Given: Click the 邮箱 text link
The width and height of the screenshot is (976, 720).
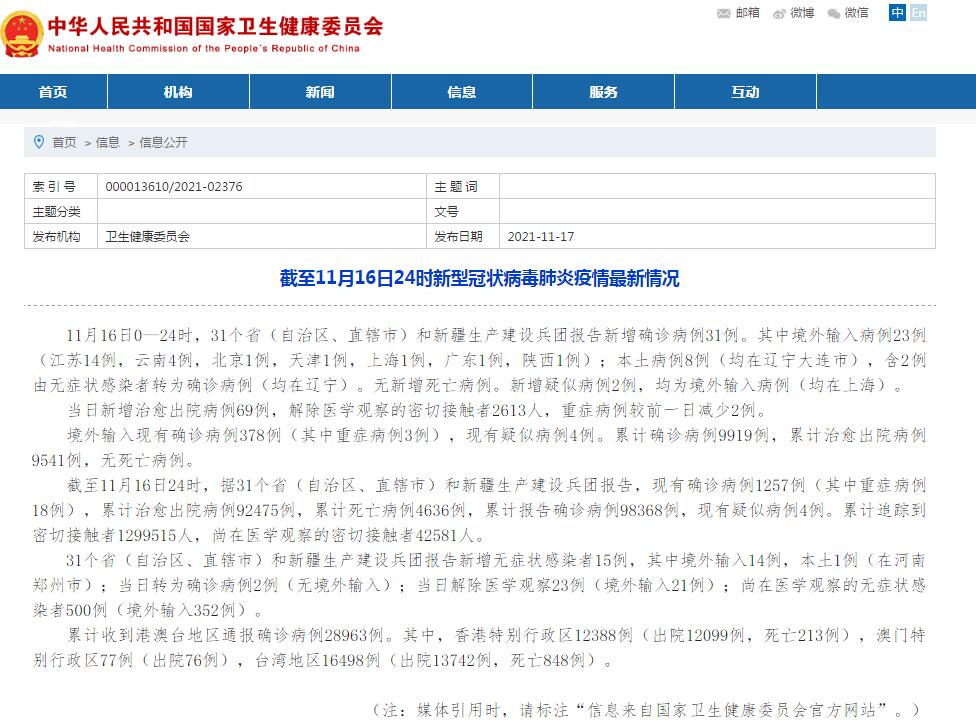Looking at the screenshot, I should pos(748,13).
